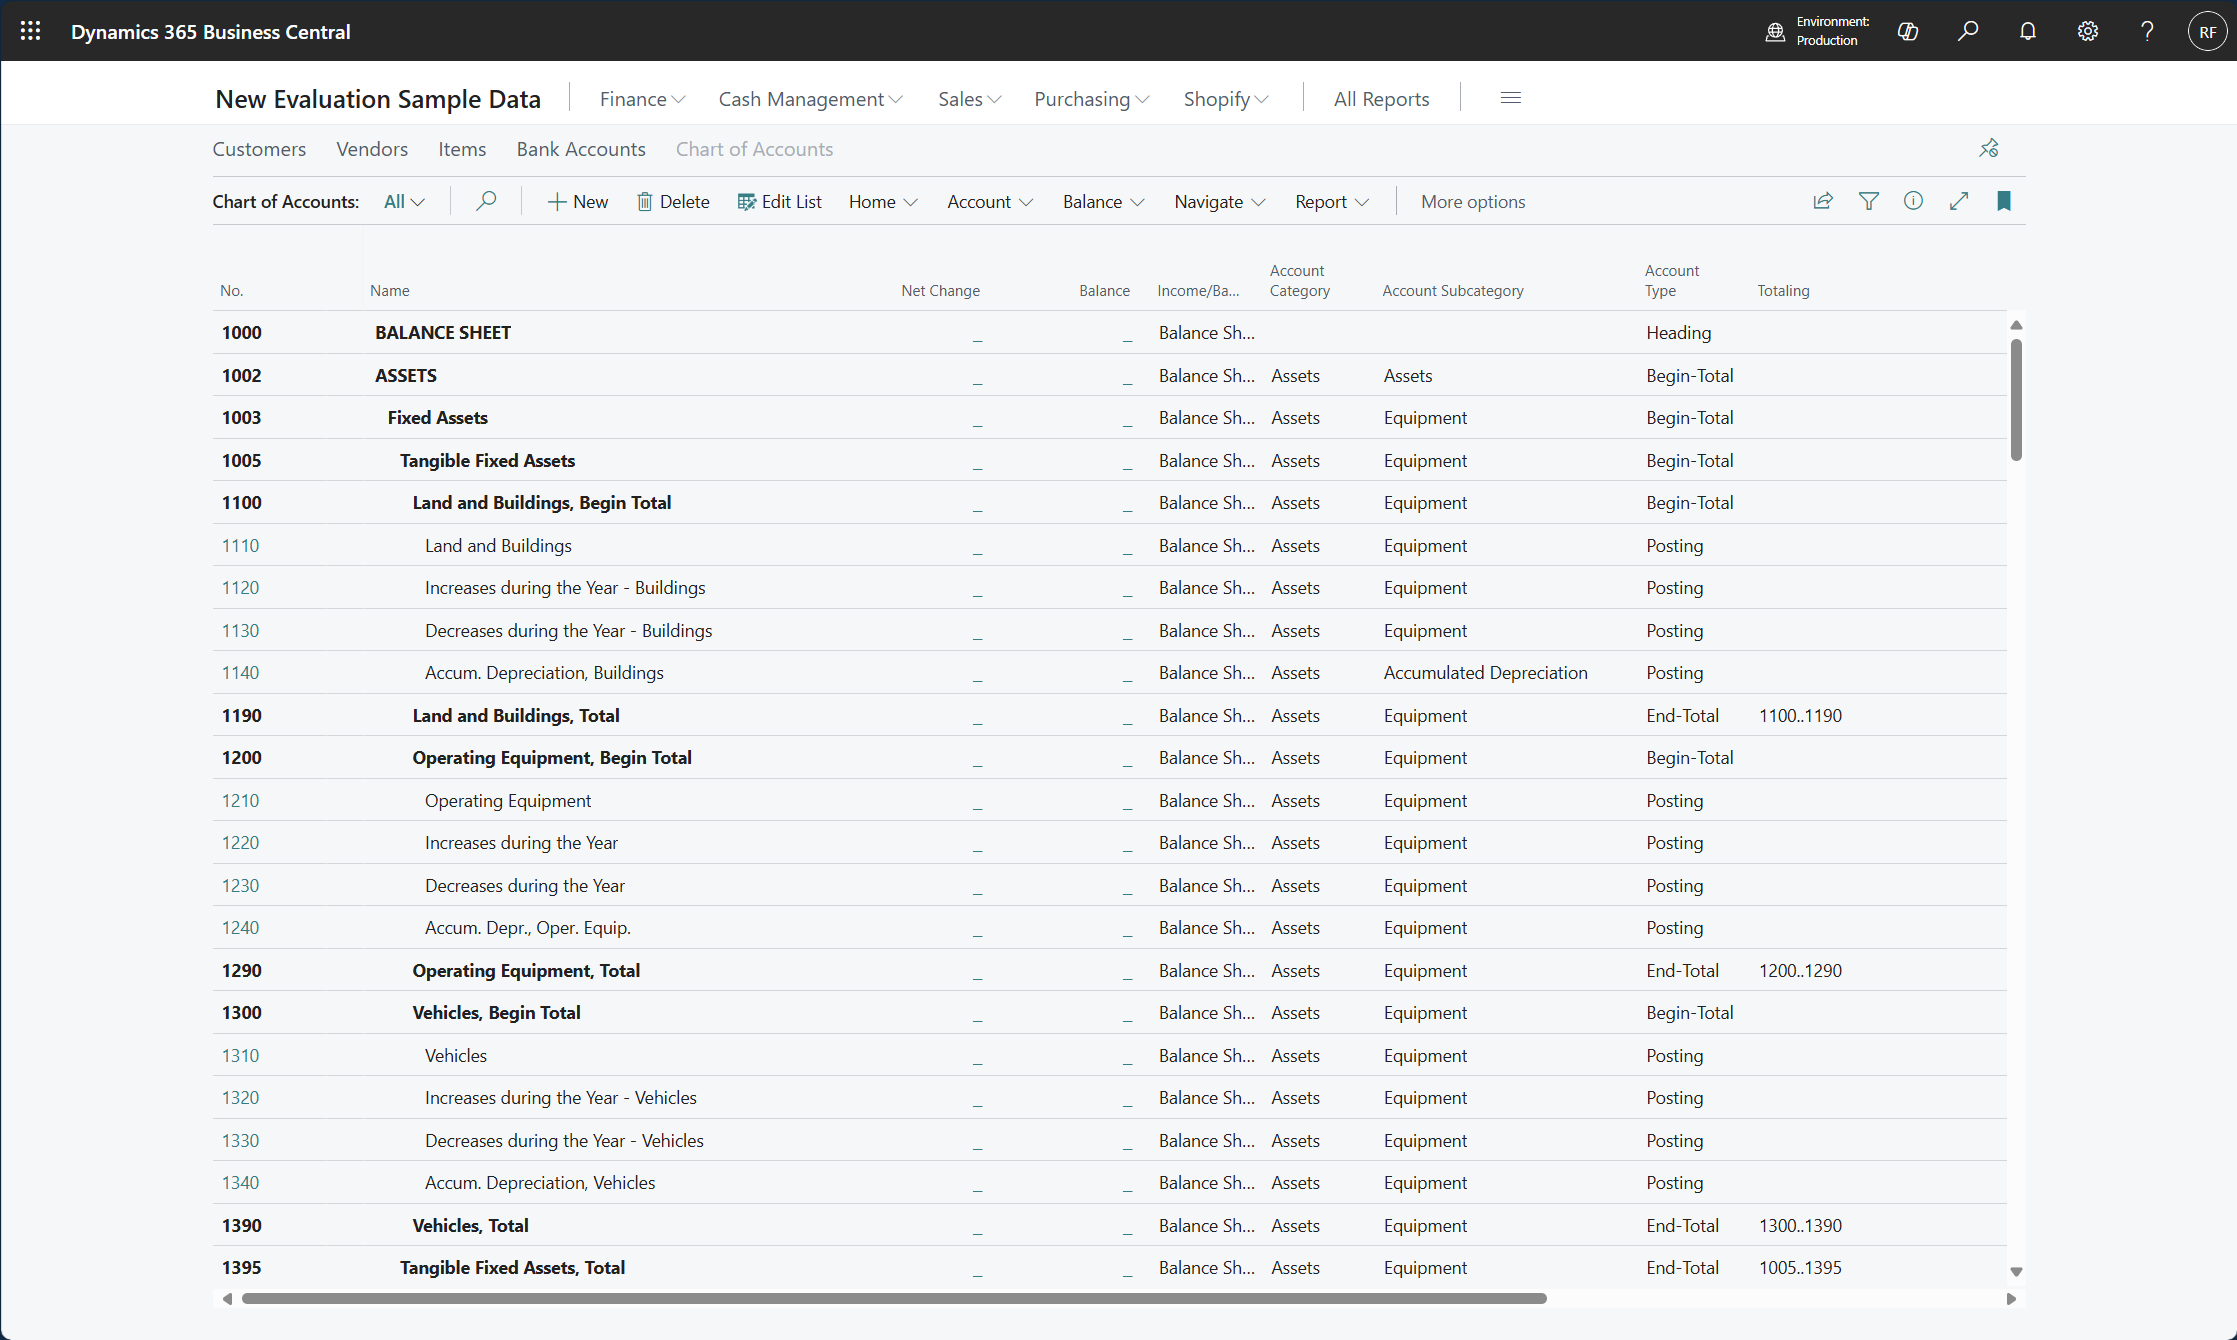Expand the Purchasing menu
2237x1340 pixels.
click(x=1091, y=99)
